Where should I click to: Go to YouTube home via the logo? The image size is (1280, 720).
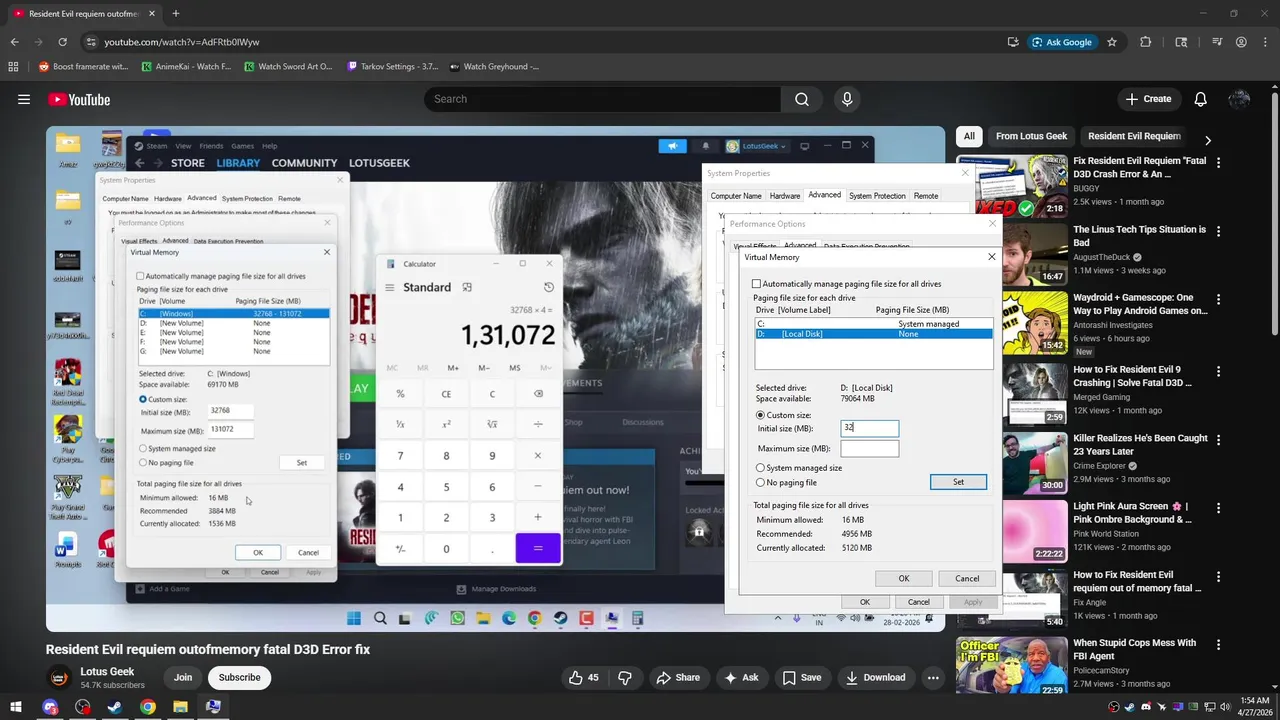(x=79, y=99)
